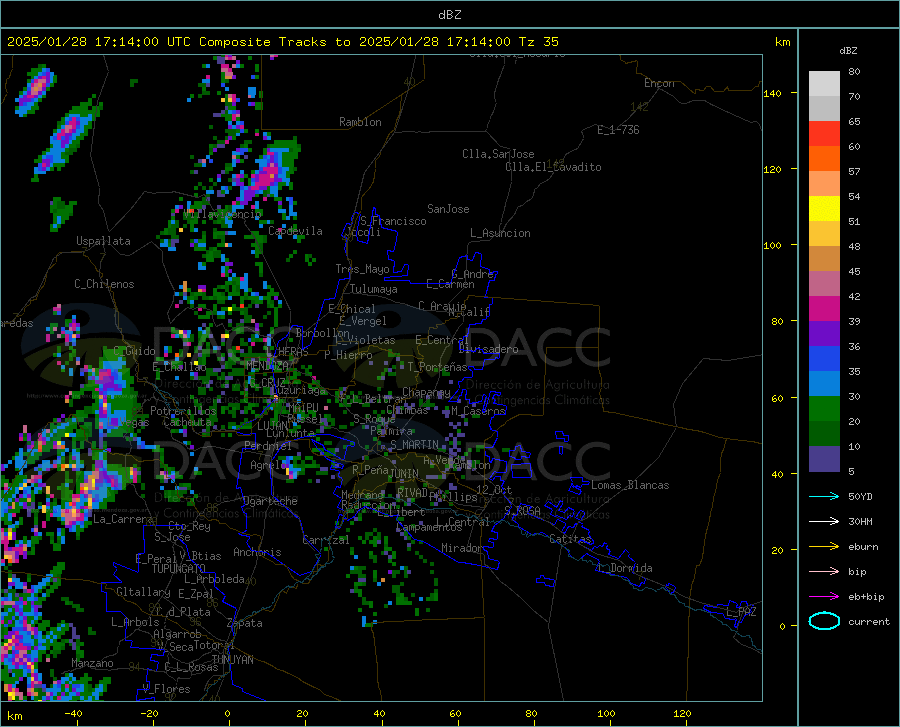Viewport: 900px width, 727px height.
Task: Click the 60 dBZ orange color swatch
Action: click(x=824, y=158)
